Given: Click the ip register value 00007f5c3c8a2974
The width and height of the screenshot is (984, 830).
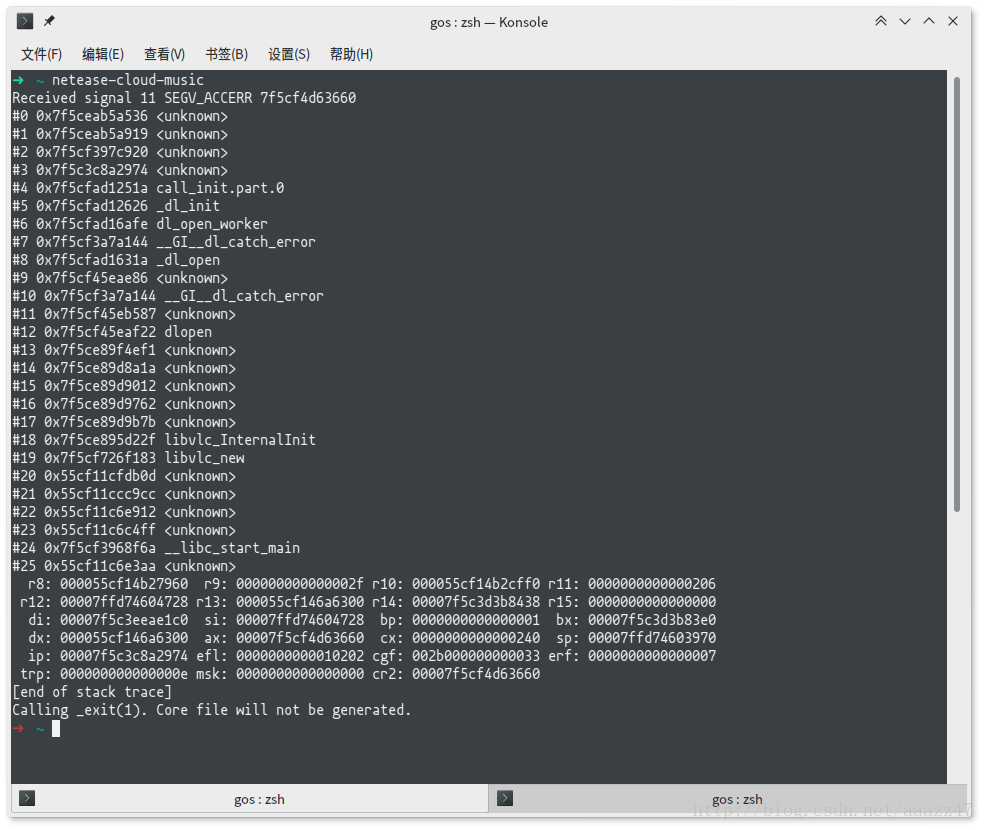Looking at the screenshot, I should [124, 656].
